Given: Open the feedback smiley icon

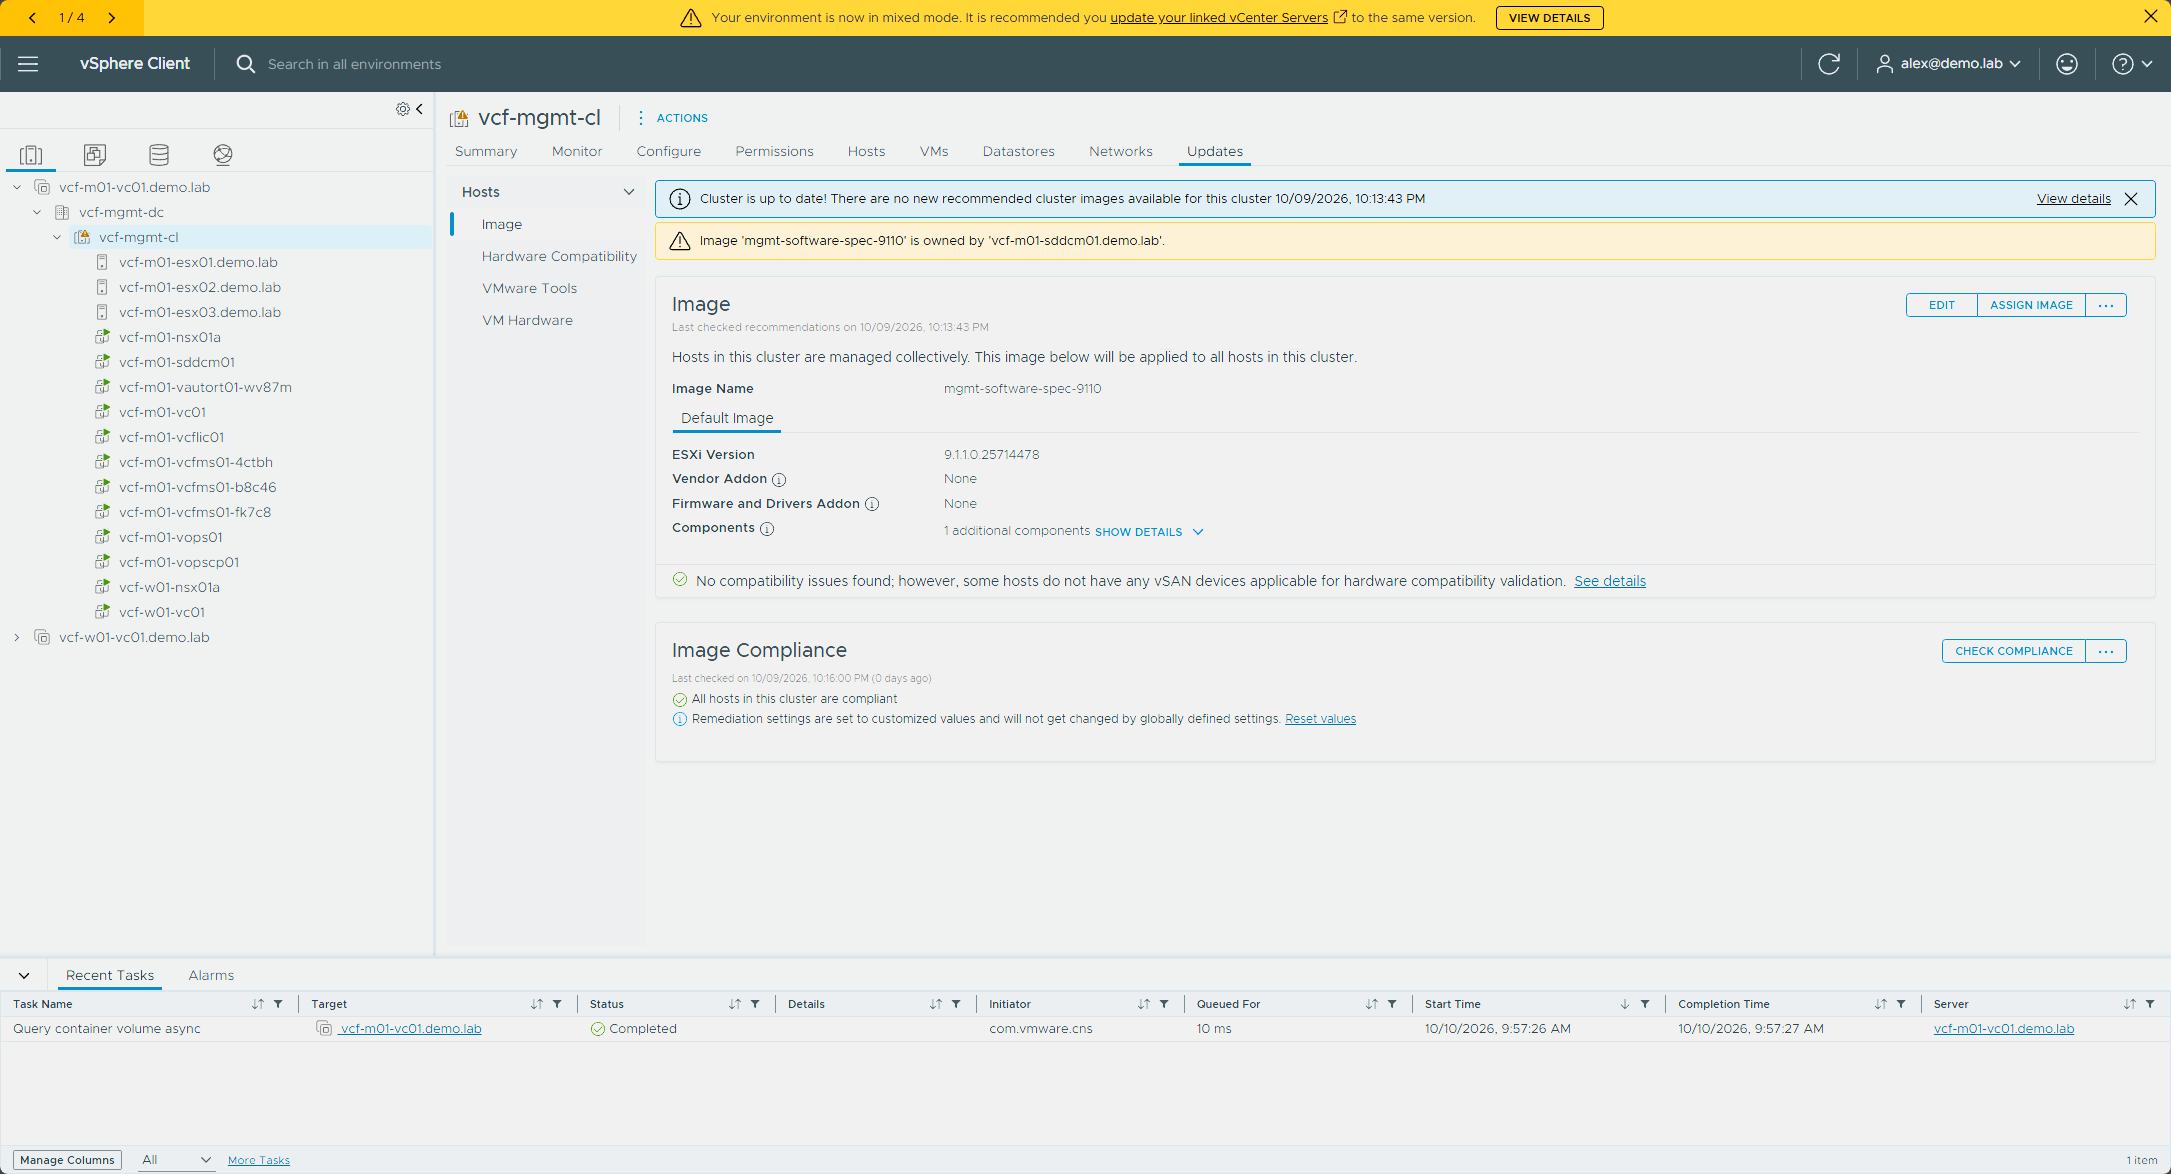Looking at the screenshot, I should [x=2067, y=64].
